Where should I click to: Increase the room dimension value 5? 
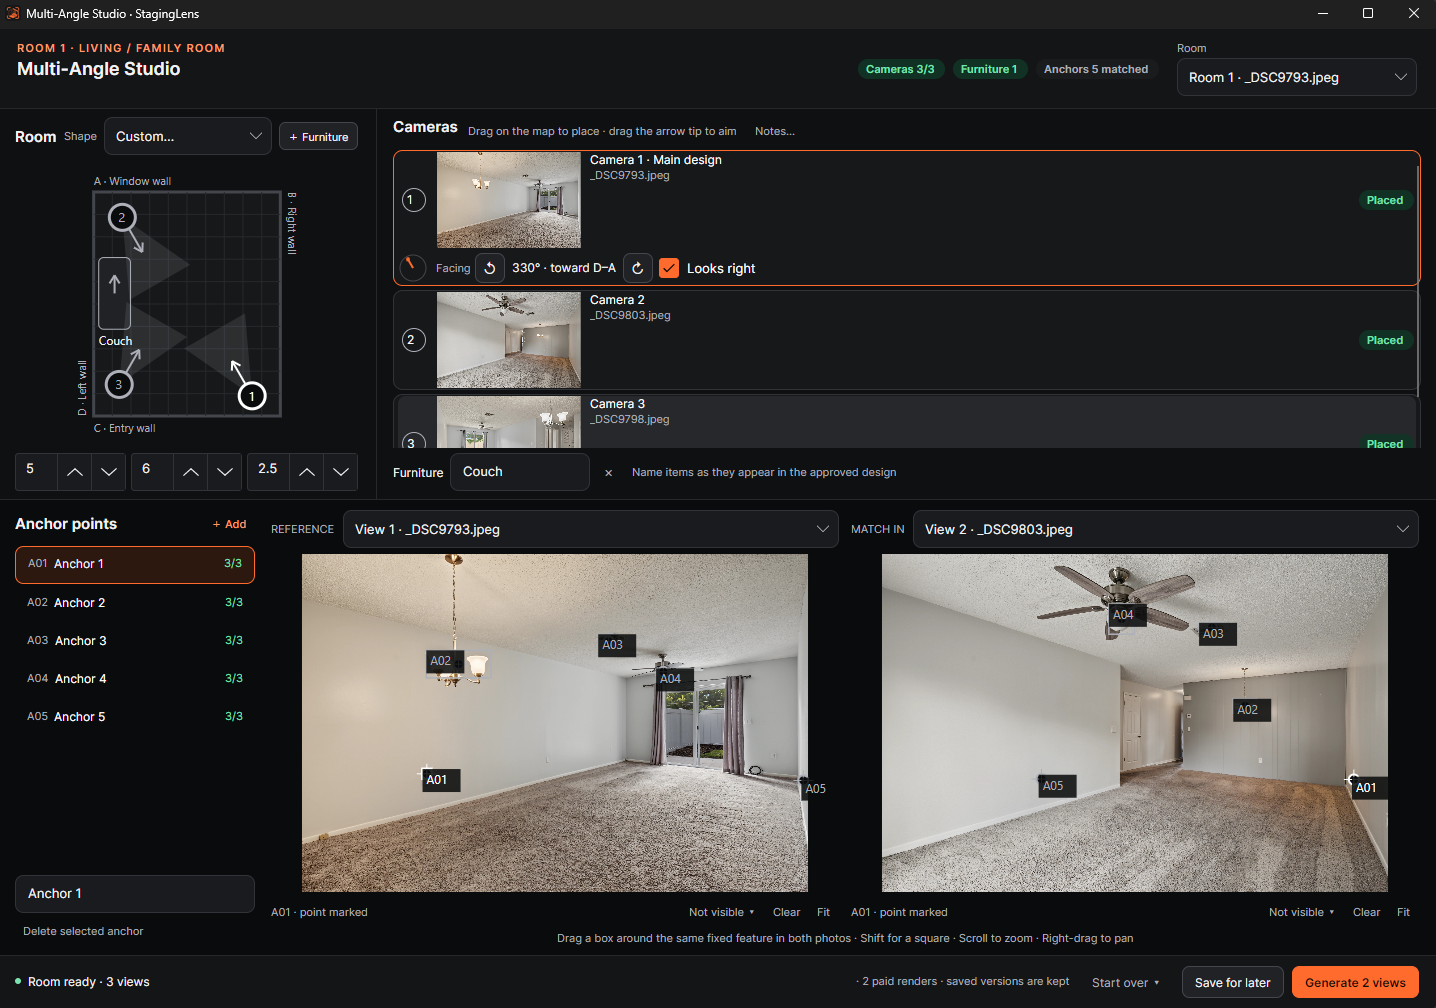(x=75, y=472)
